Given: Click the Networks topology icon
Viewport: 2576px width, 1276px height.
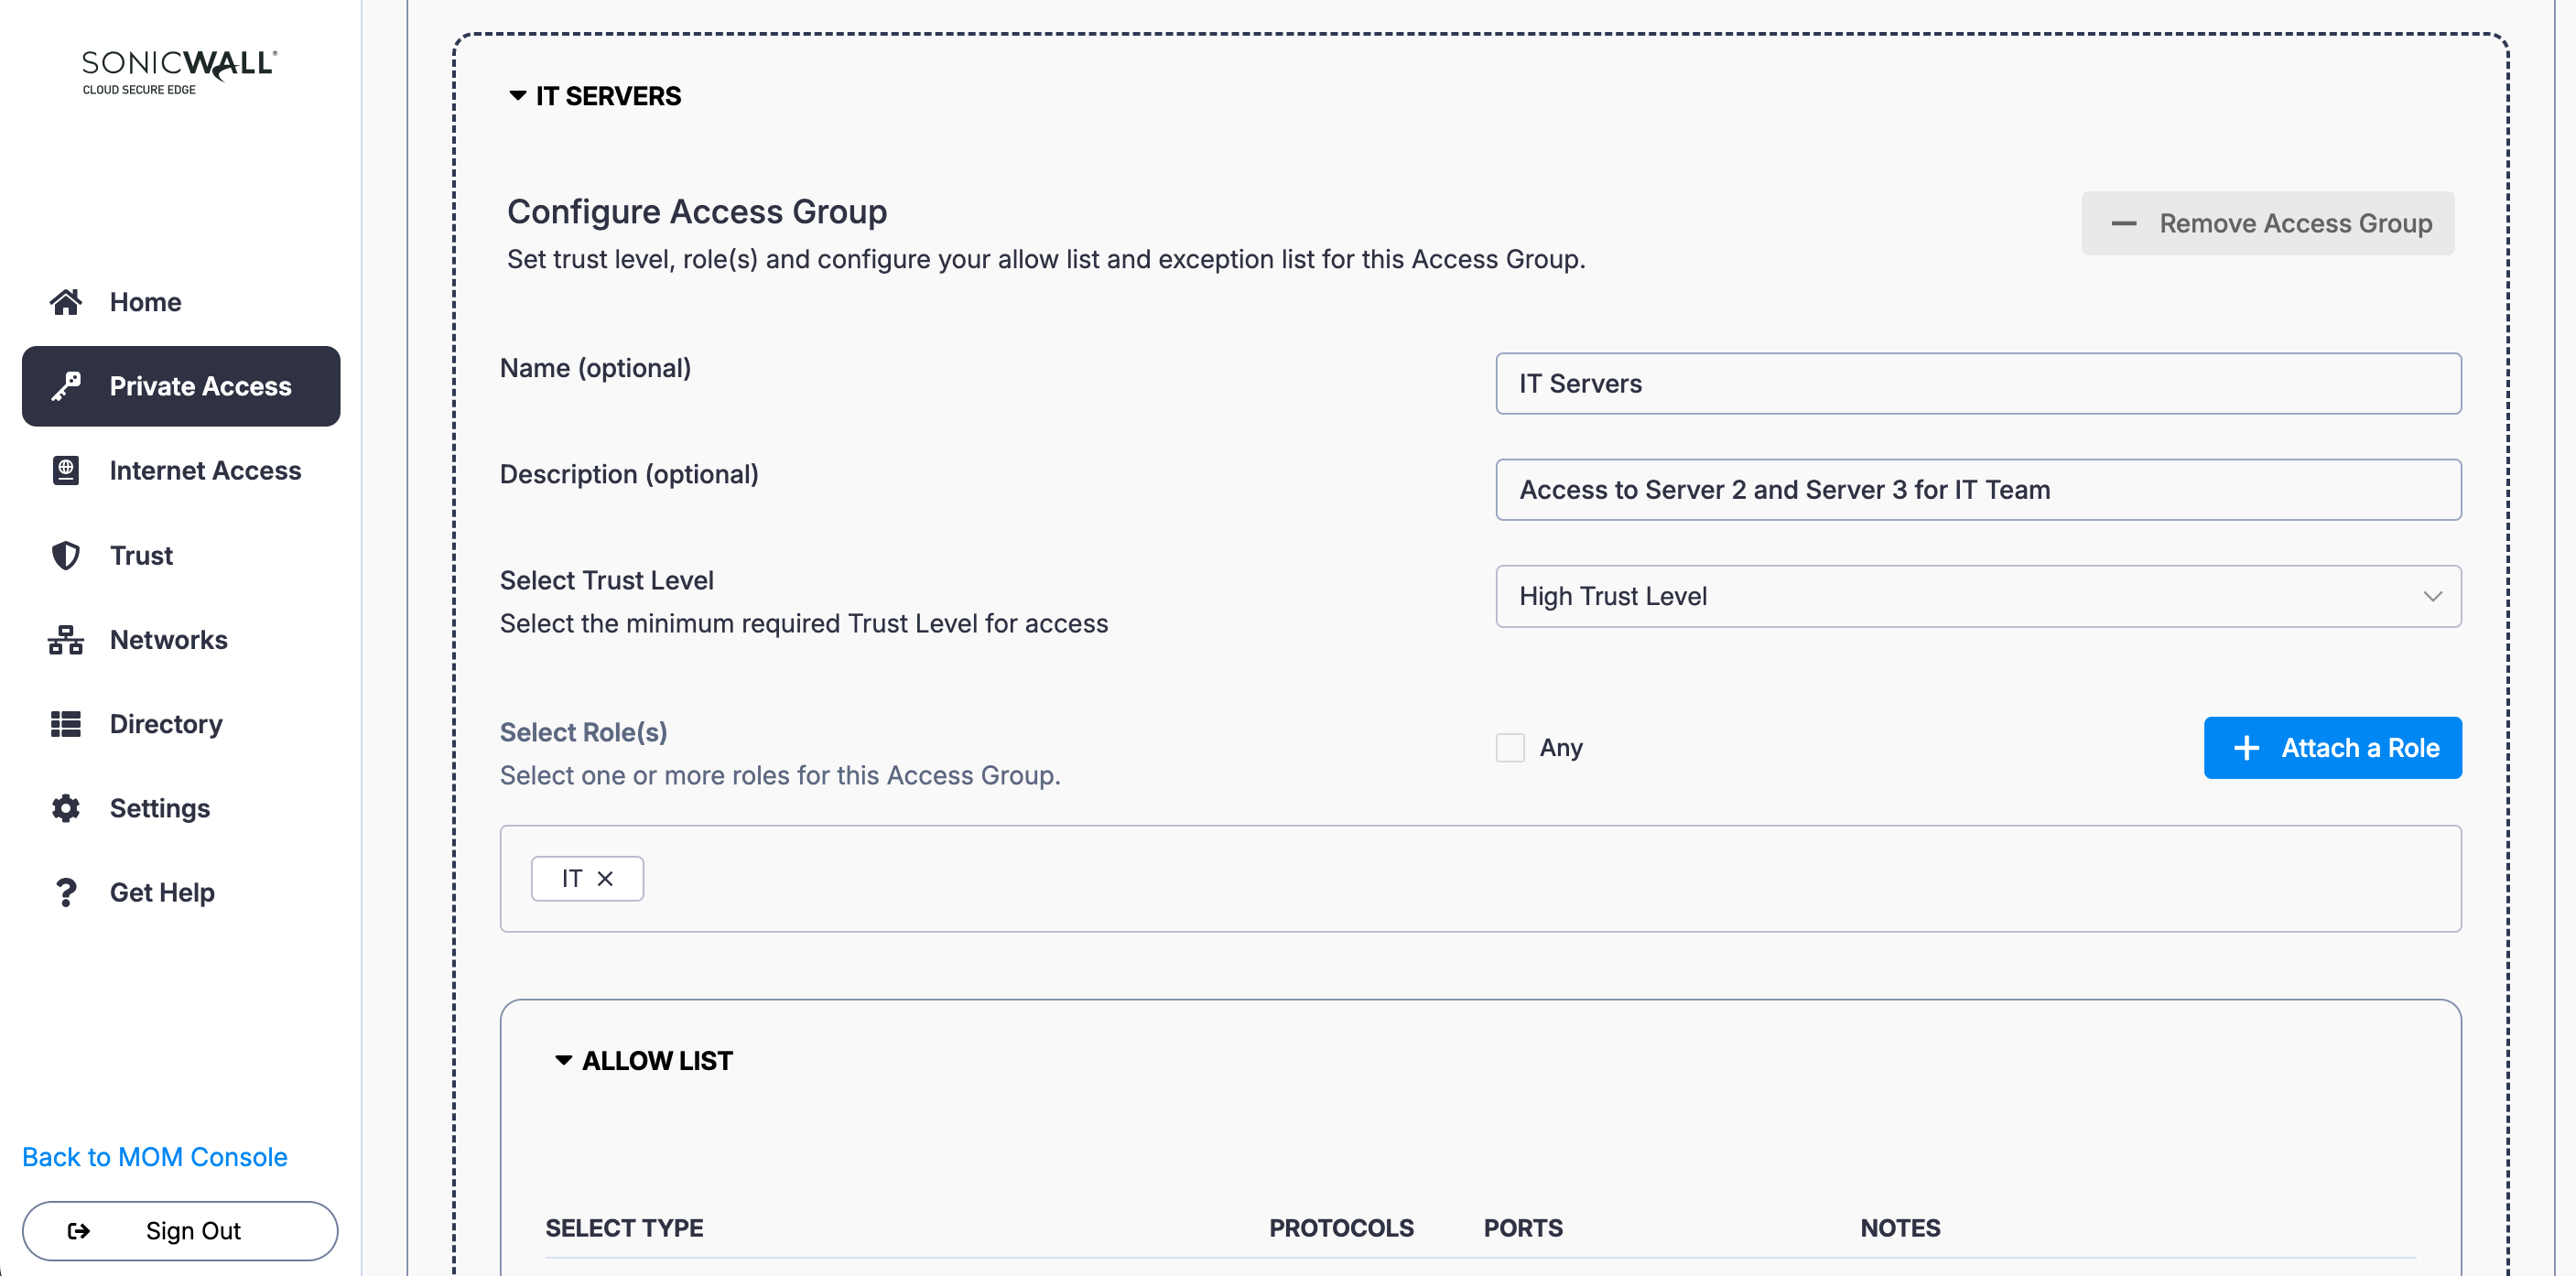Looking at the screenshot, I should coord(66,639).
